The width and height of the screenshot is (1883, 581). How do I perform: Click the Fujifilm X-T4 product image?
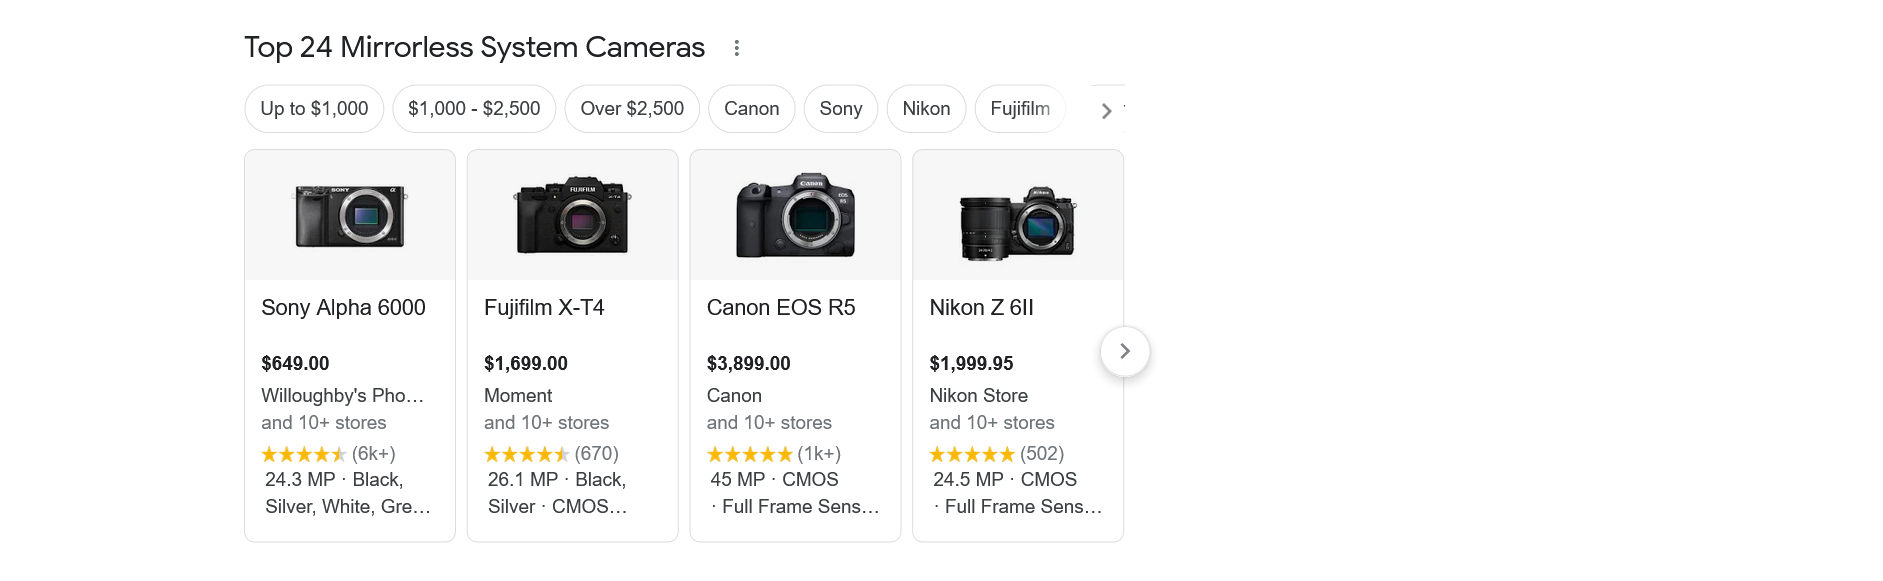click(x=572, y=215)
